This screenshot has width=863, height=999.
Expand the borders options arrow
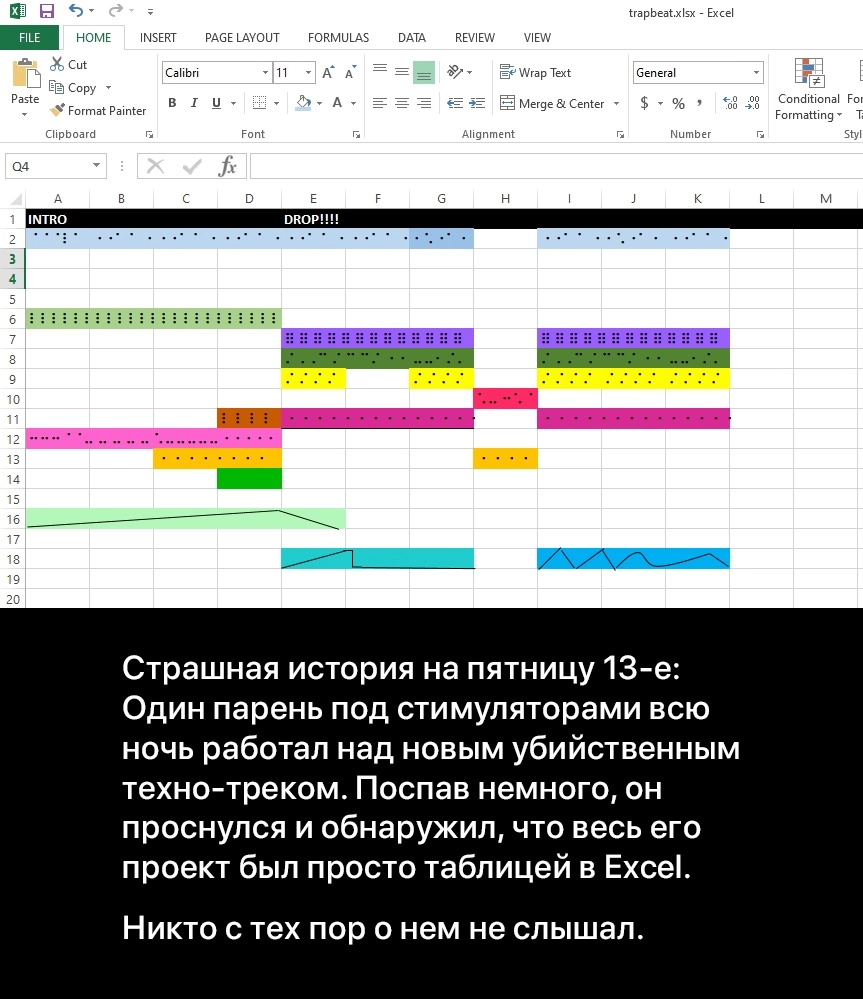click(x=276, y=103)
